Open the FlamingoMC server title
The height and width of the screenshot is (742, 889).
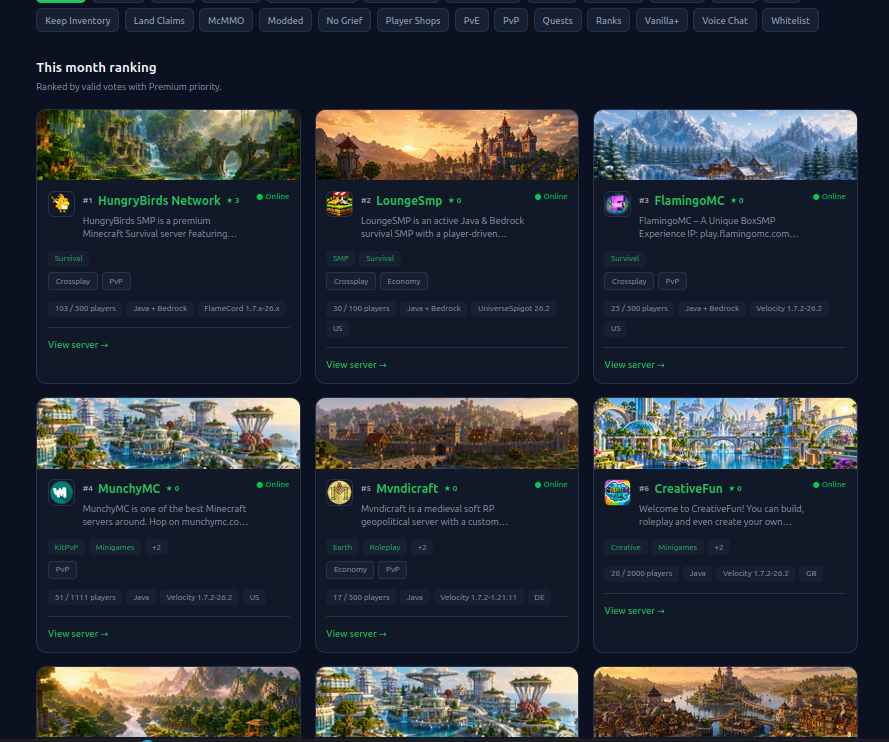(x=689, y=201)
